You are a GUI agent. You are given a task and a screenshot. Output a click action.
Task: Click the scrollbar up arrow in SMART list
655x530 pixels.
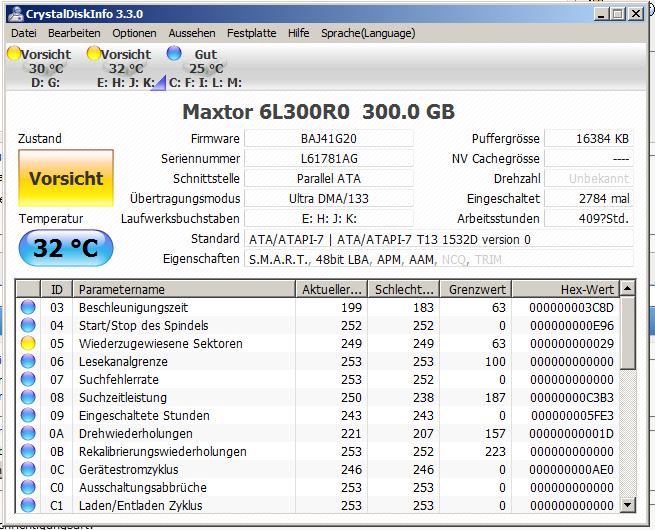coord(627,288)
